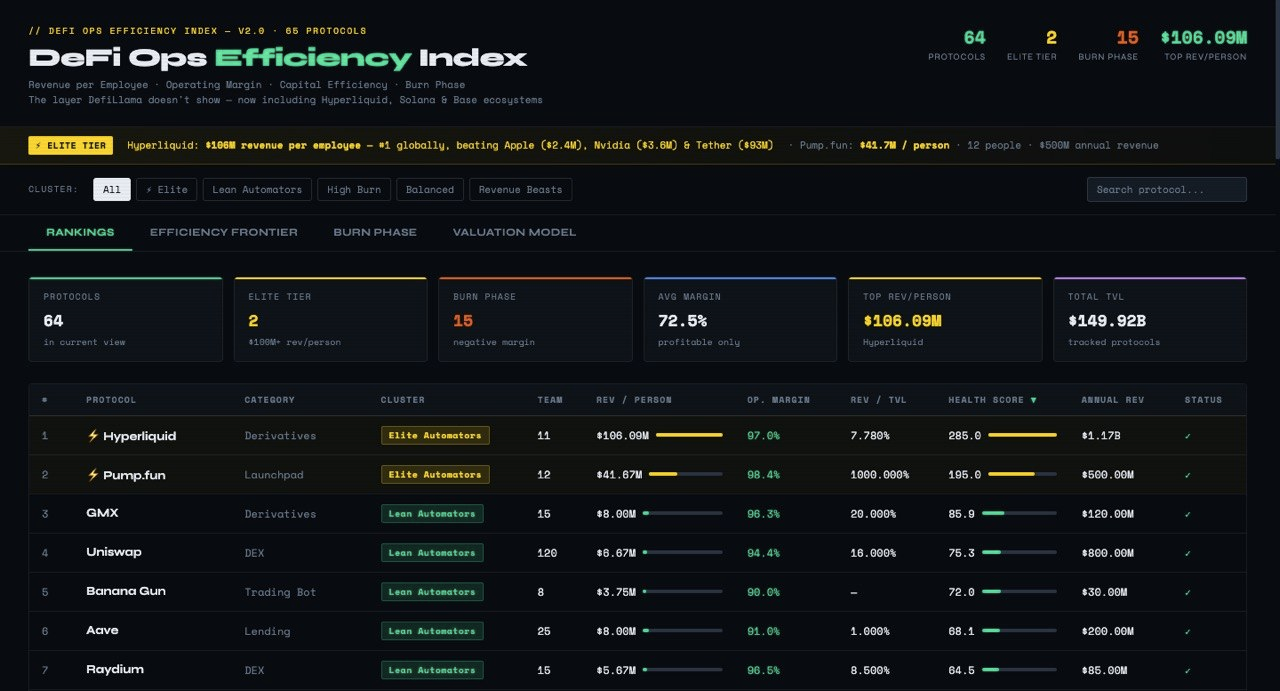
Task: Open the Burn Phase summary card
Action: (x=535, y=319)
